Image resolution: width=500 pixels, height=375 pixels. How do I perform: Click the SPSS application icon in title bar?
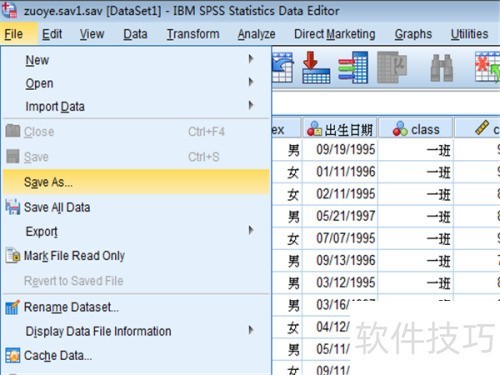click(x=9, y=10)
